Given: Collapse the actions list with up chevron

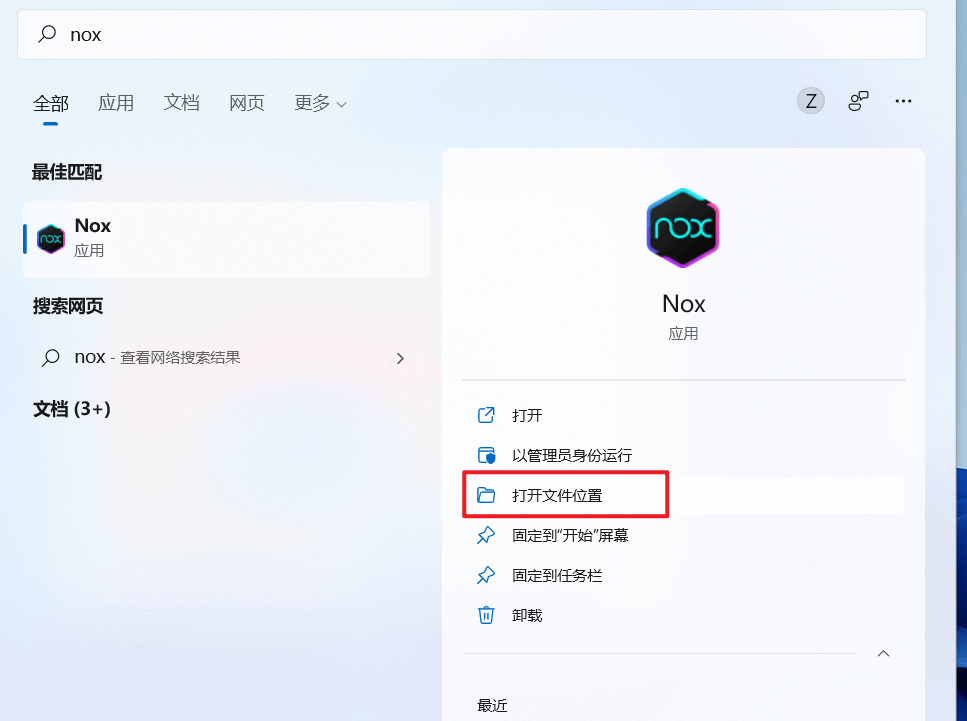Looking at the screenshot, I should [883, 654].
